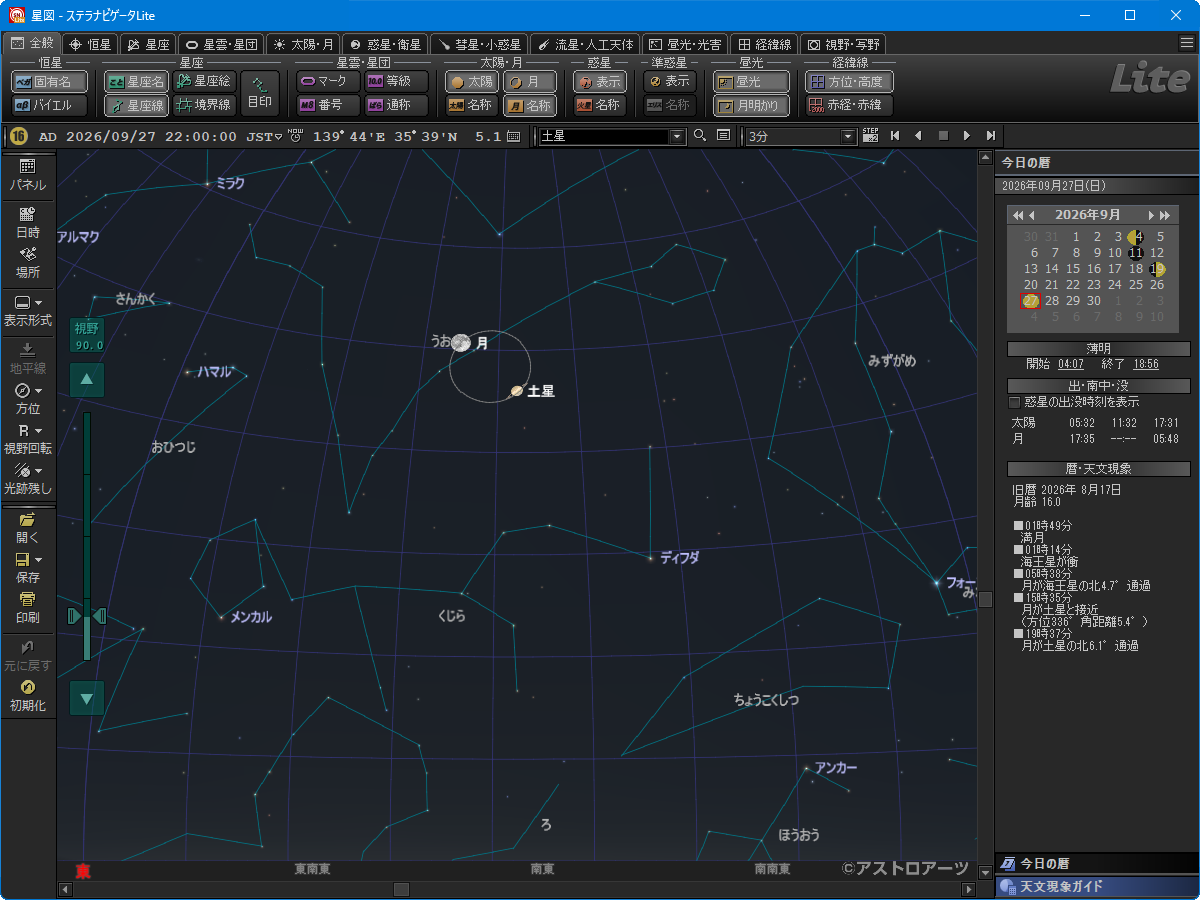This screenshot has width=1200, height=900.
Task: Toggle 星座名 constellation names
Action: [136, 81]
